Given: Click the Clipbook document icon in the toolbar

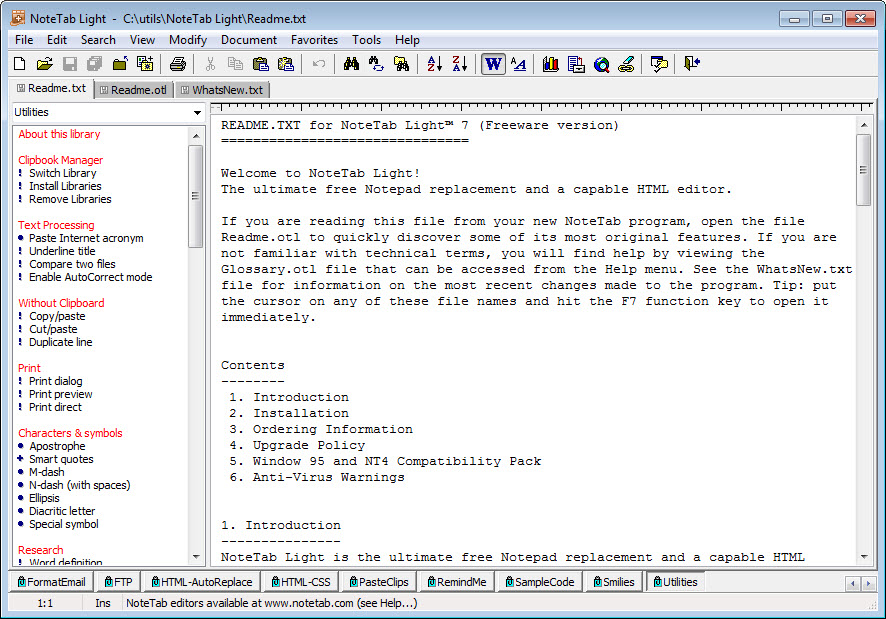Looking at the screenshot, I should (x=576, y=64).
